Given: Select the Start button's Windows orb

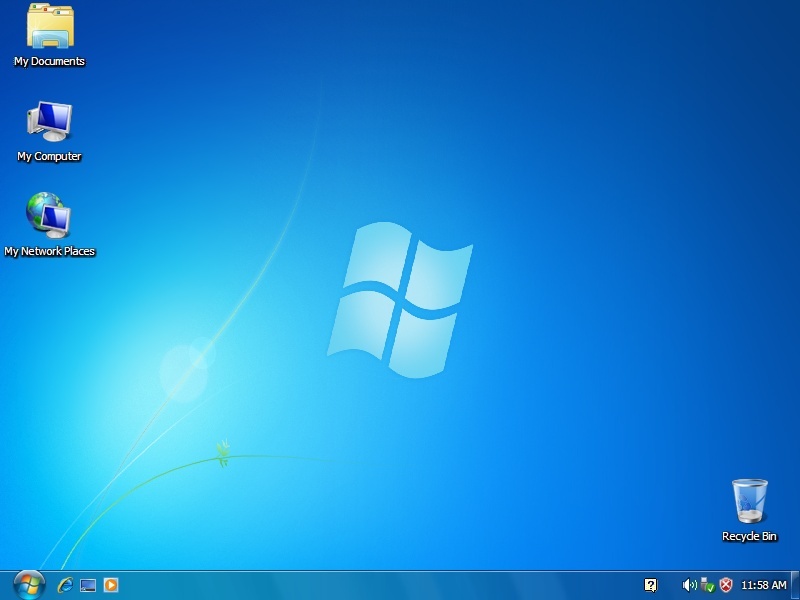Looking at the screenshot, I should 30,585.
